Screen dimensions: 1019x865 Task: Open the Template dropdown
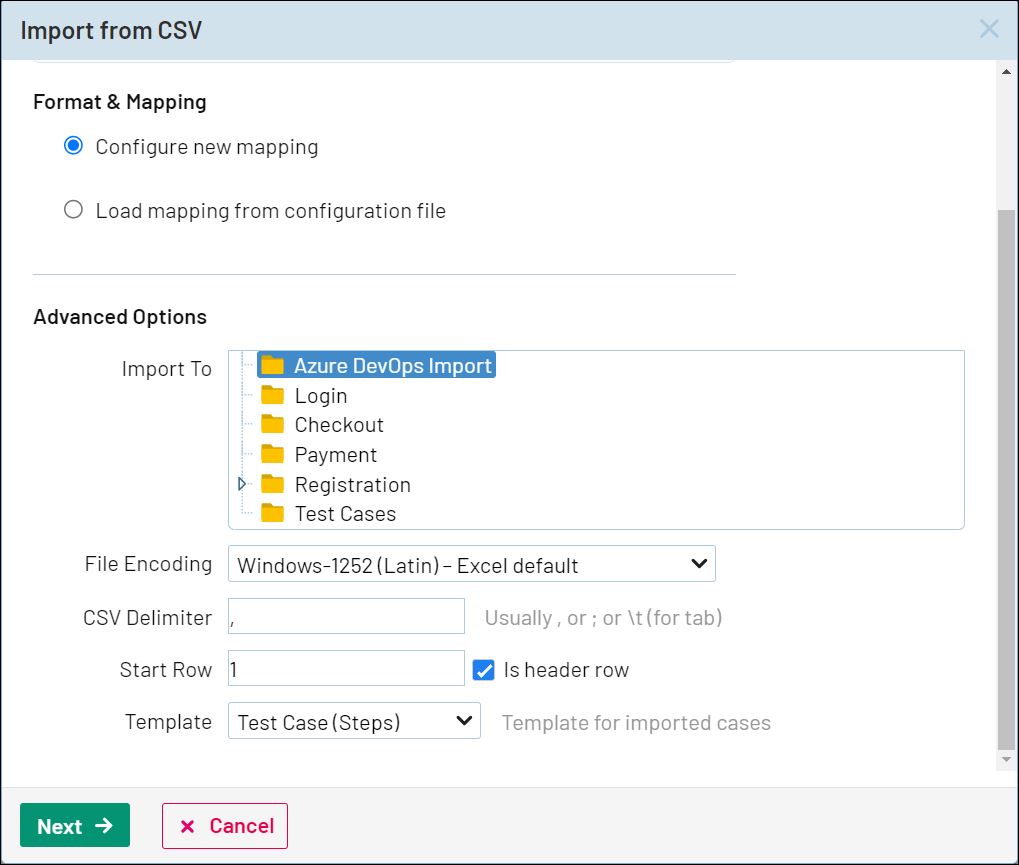point(354,721)
